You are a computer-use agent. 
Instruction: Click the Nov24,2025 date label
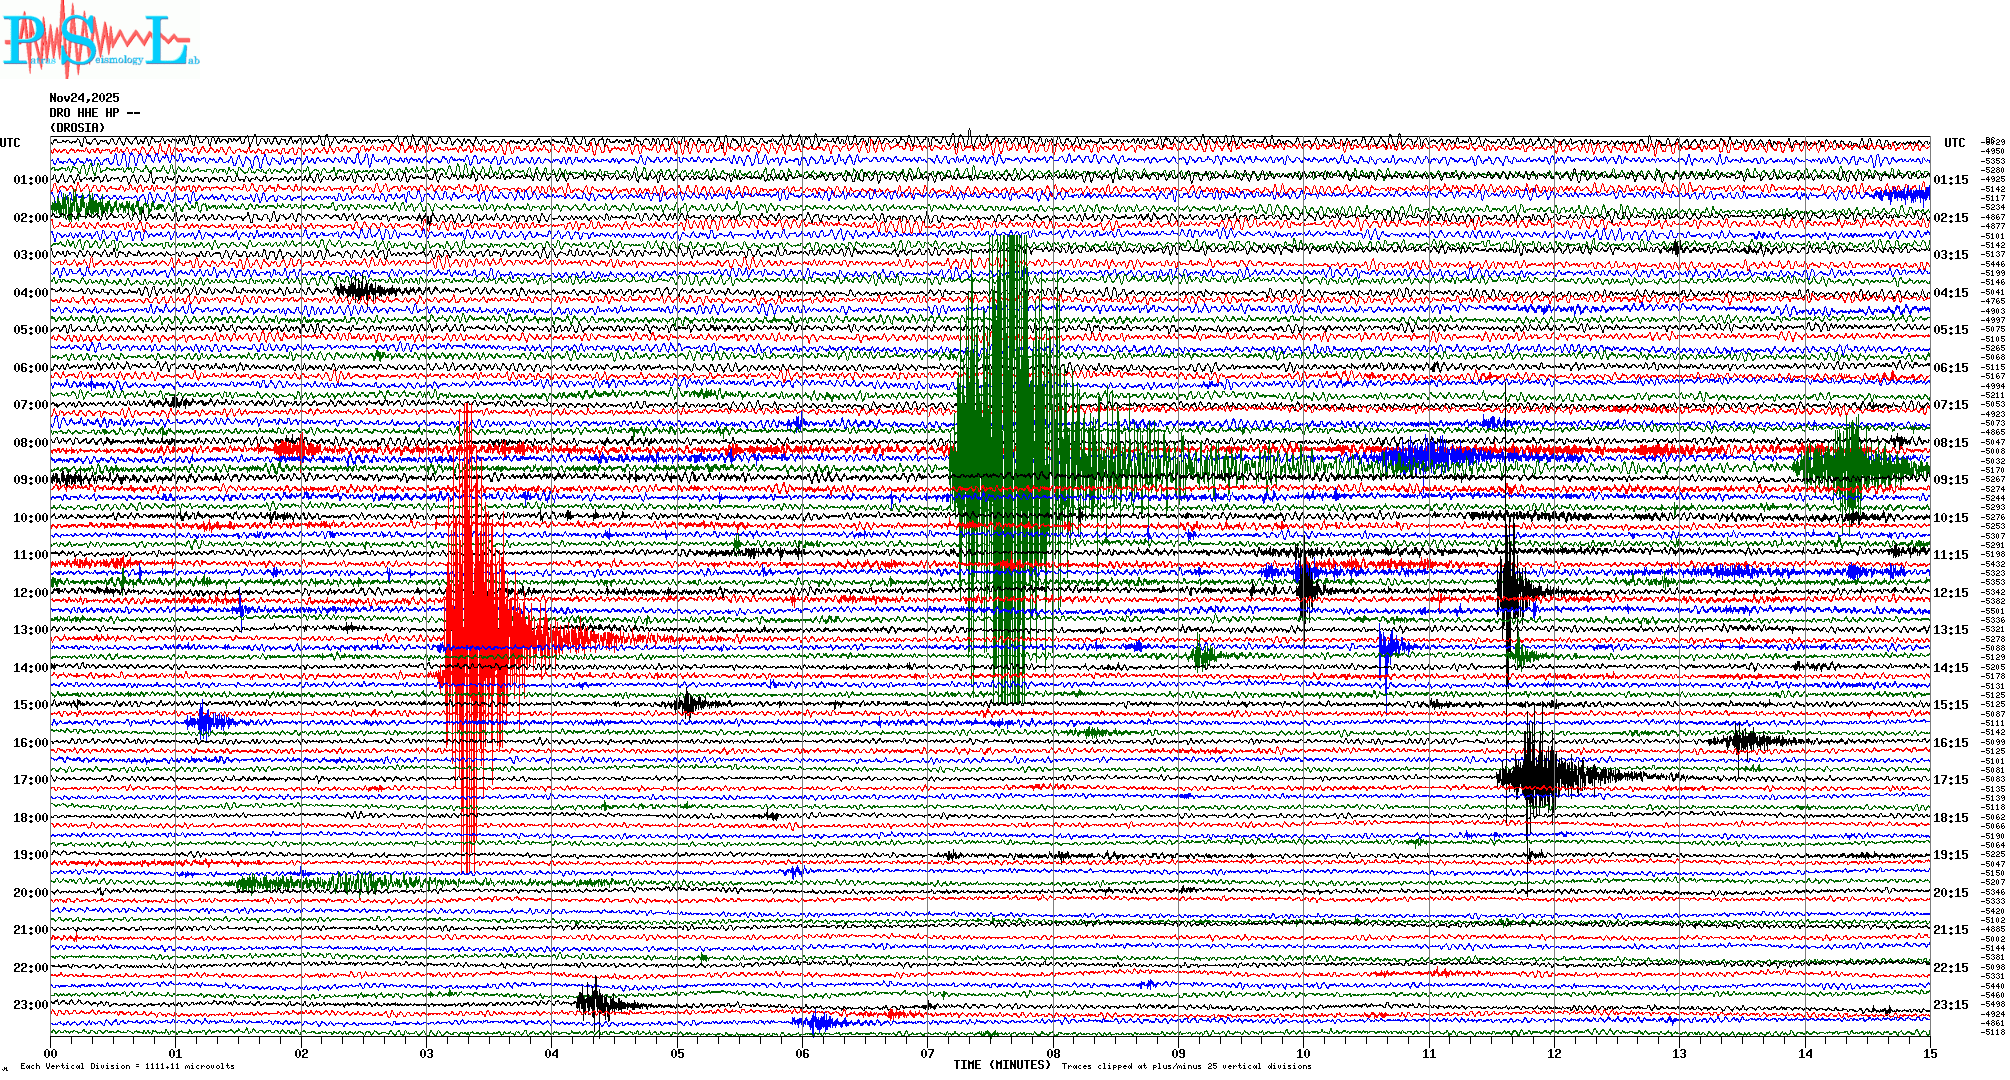click(84, 98)
